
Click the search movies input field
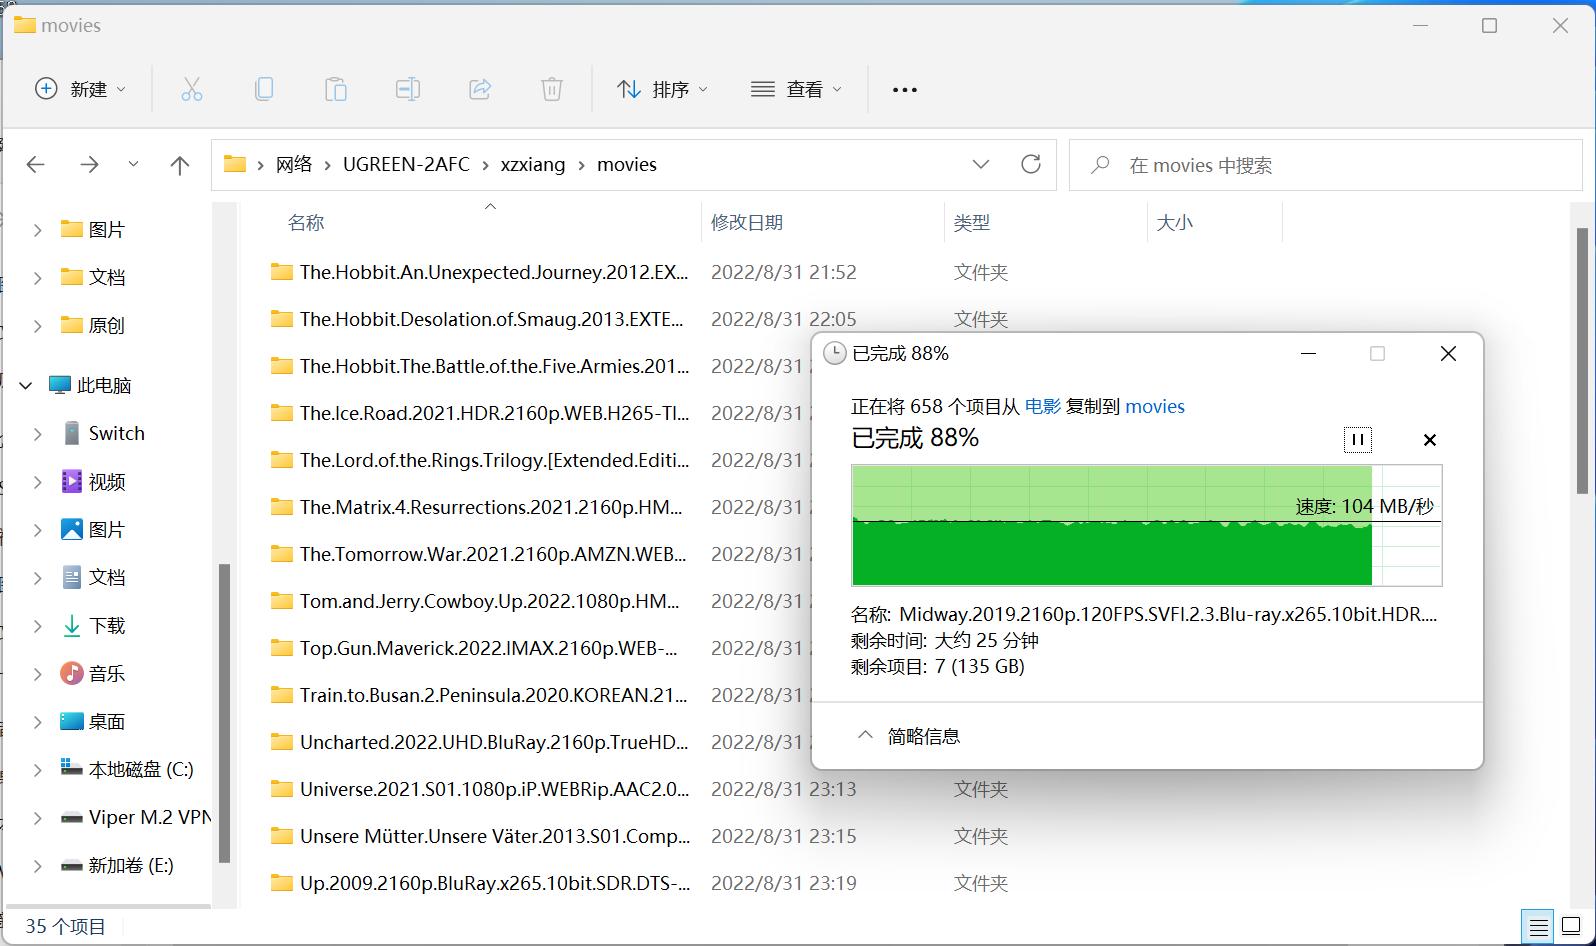pos(1326,165)
